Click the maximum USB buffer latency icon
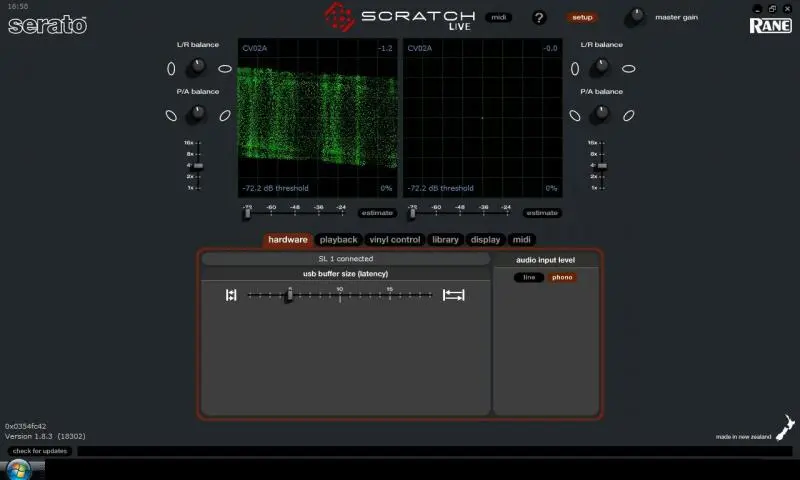 [x=454, y=295]
